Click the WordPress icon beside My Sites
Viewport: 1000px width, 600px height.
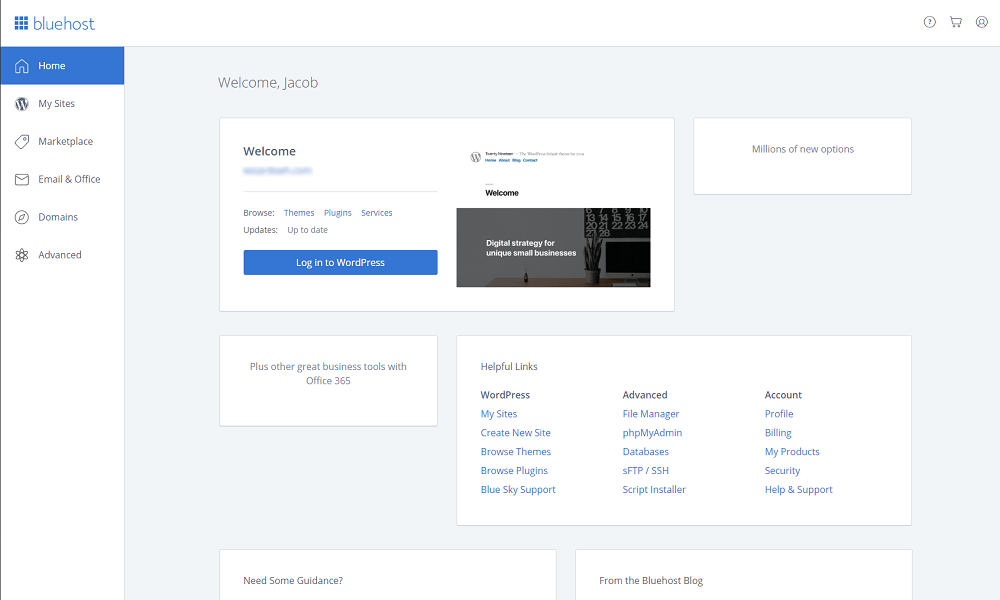coord(22,104)
